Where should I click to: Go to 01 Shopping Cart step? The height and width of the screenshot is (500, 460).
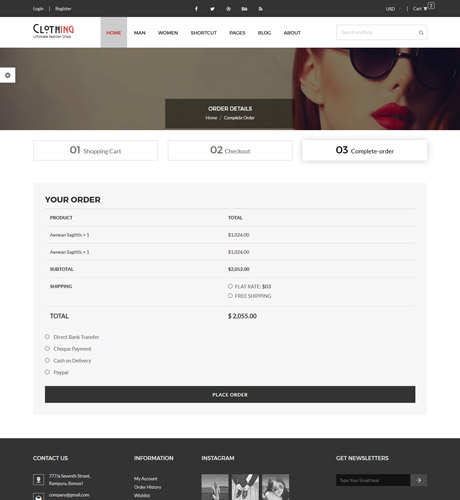pos(95,150)
